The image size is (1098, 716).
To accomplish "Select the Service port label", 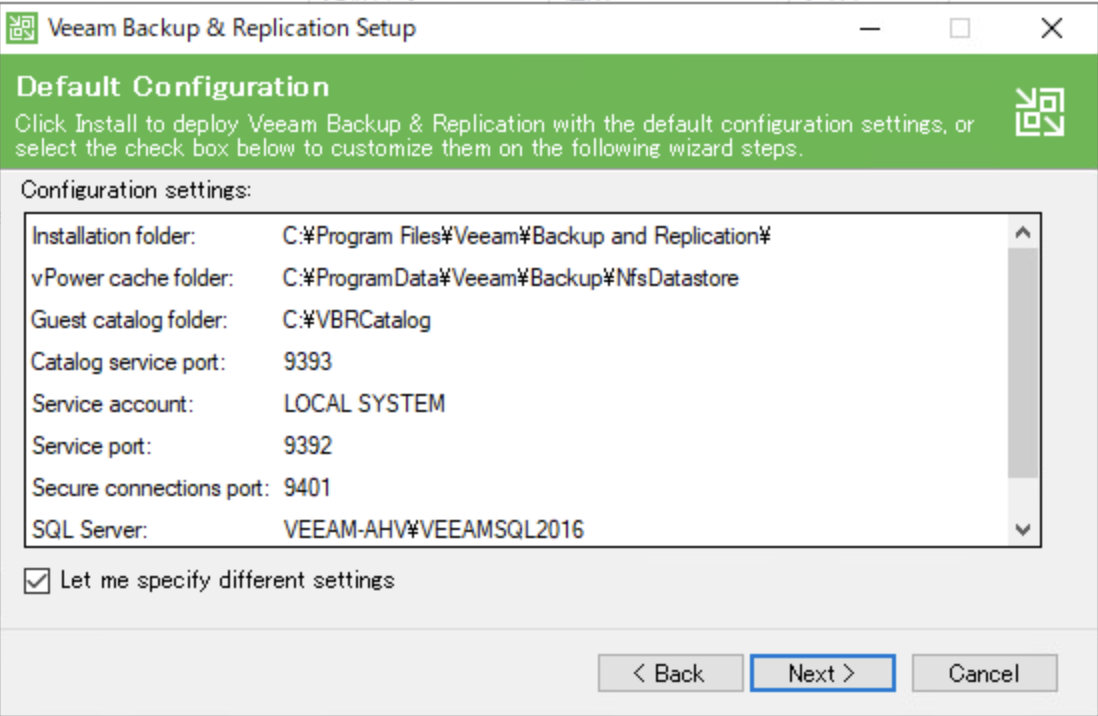I will click(x=92, y=446).
